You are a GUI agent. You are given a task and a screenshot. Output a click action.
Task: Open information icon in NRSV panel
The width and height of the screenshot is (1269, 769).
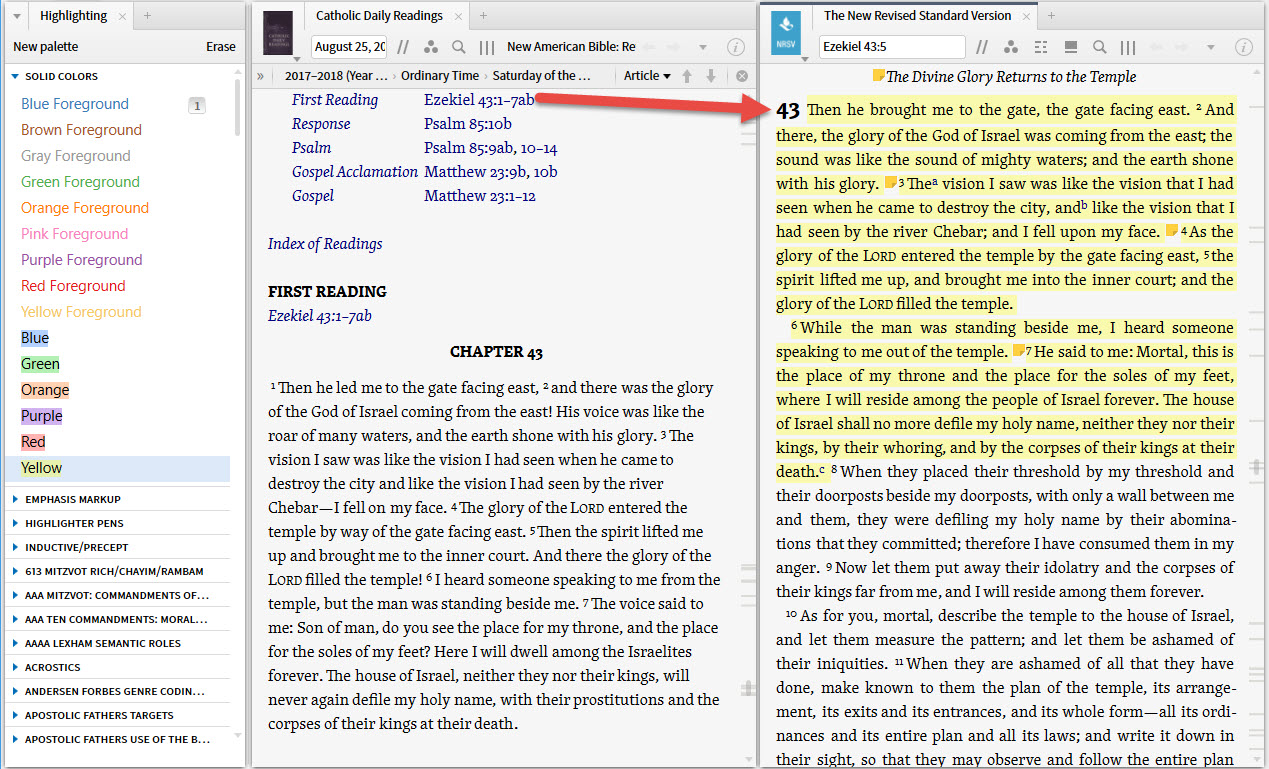(1244, 47)
